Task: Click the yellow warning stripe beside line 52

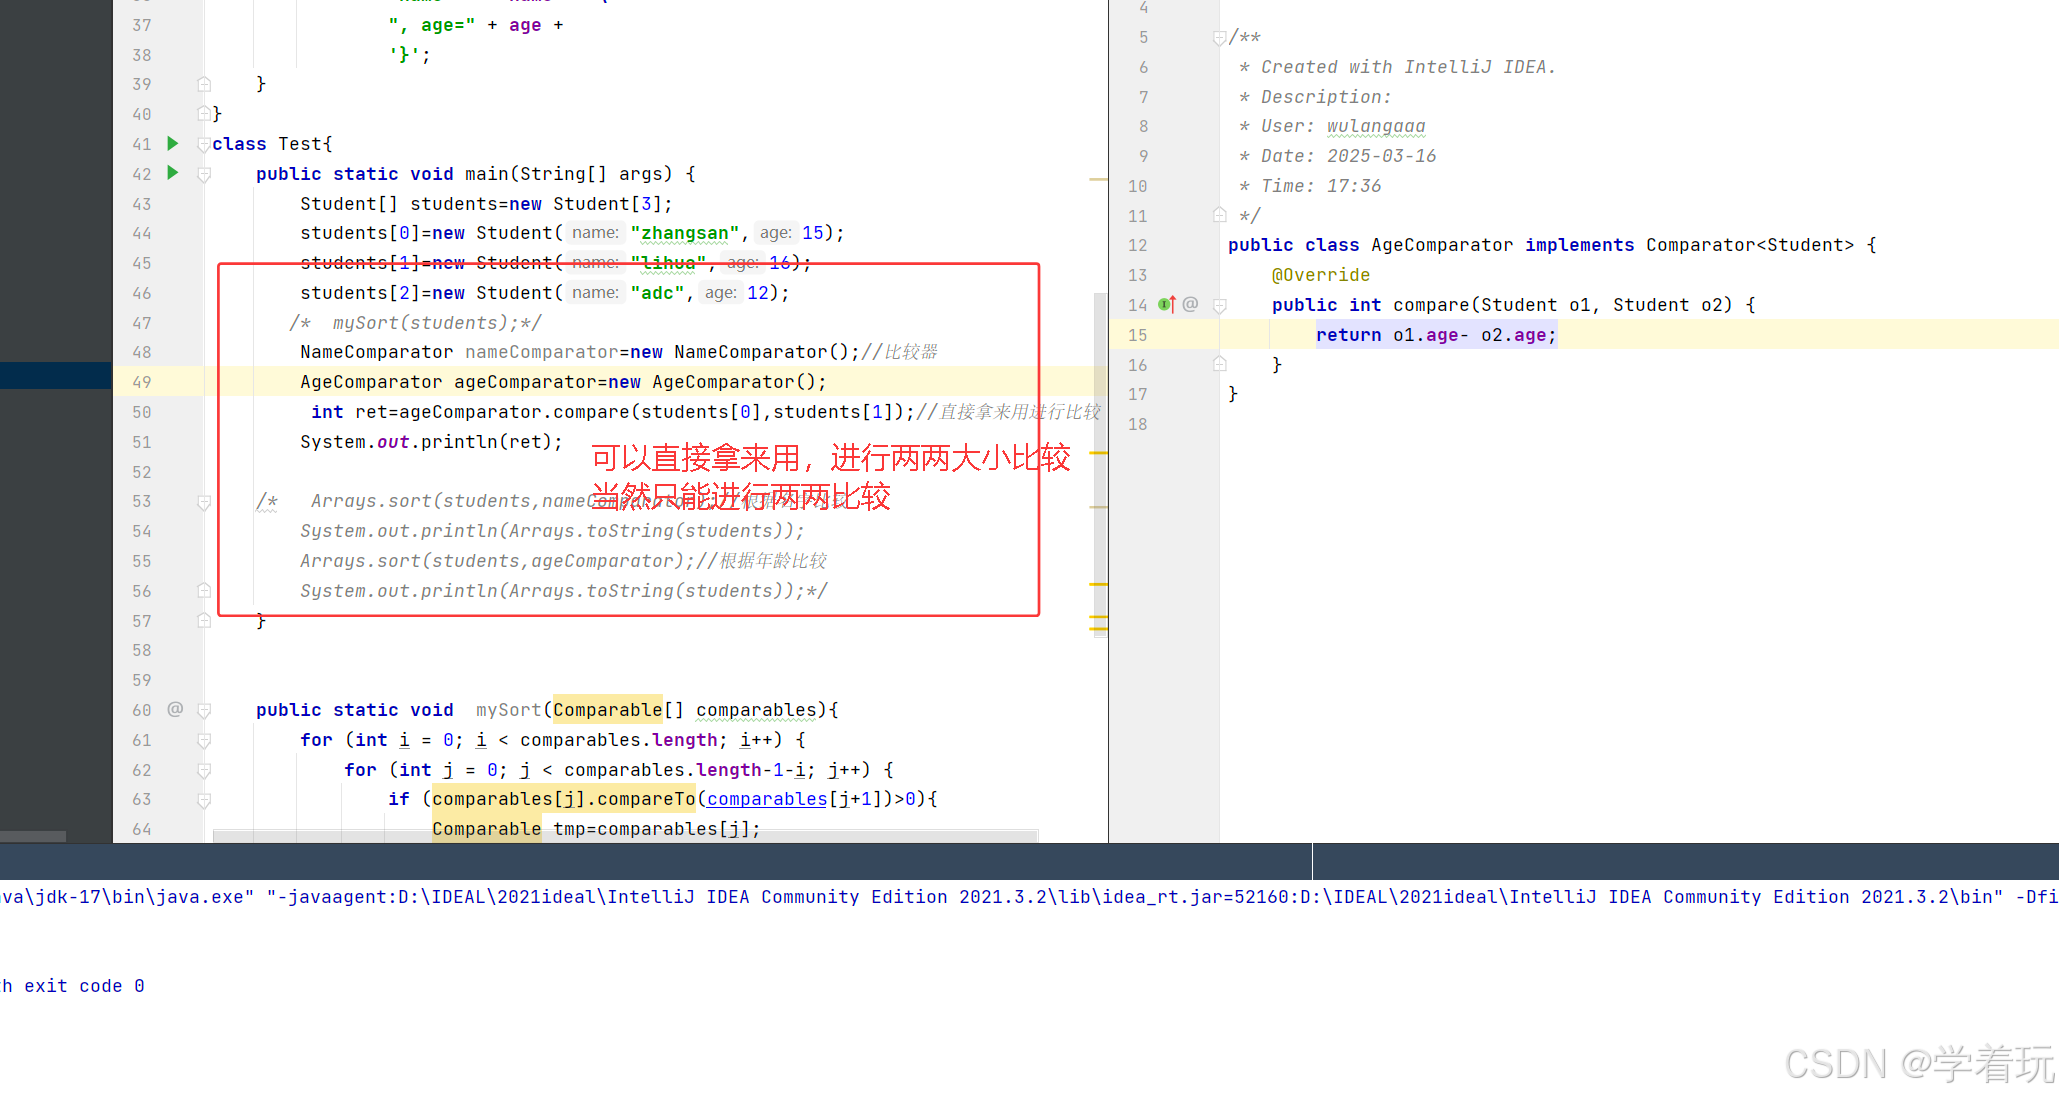Action: pos(1098,454)
